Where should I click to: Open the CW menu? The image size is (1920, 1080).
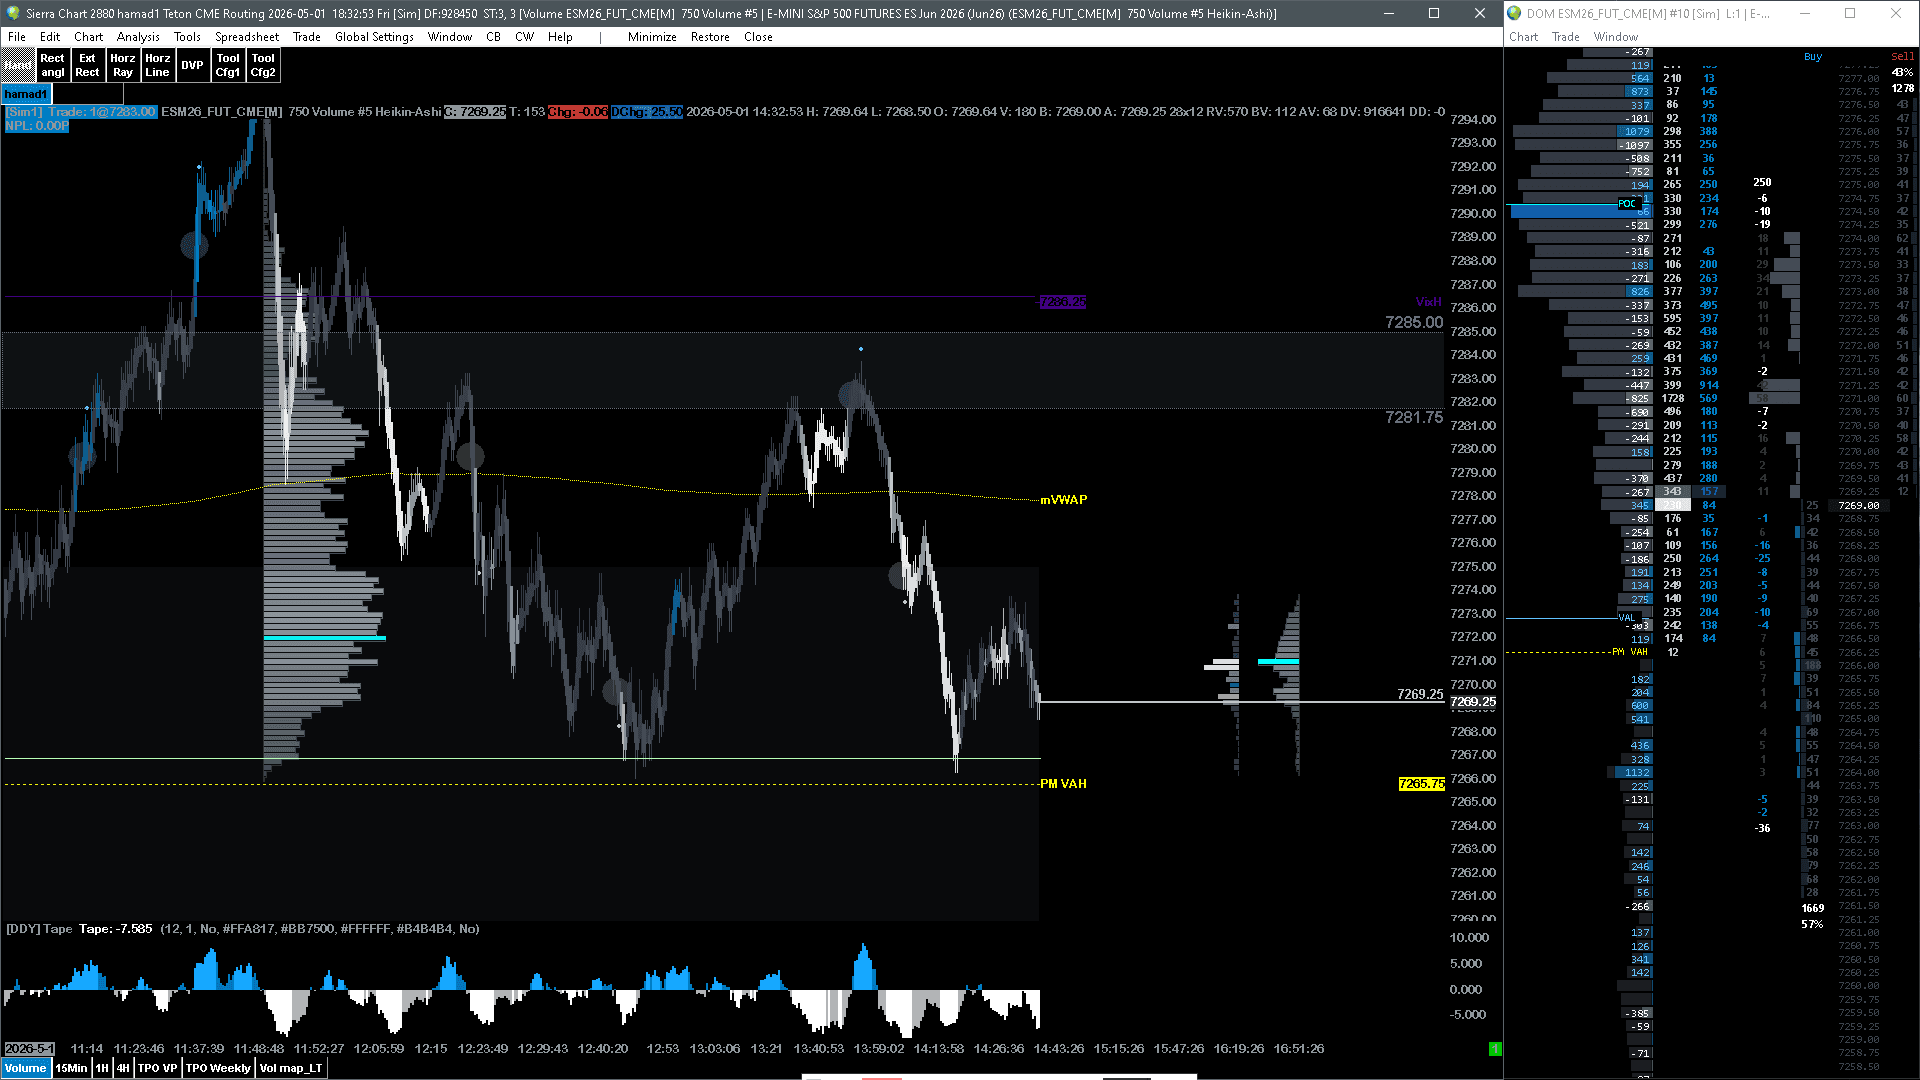click(x=524, y=37)
